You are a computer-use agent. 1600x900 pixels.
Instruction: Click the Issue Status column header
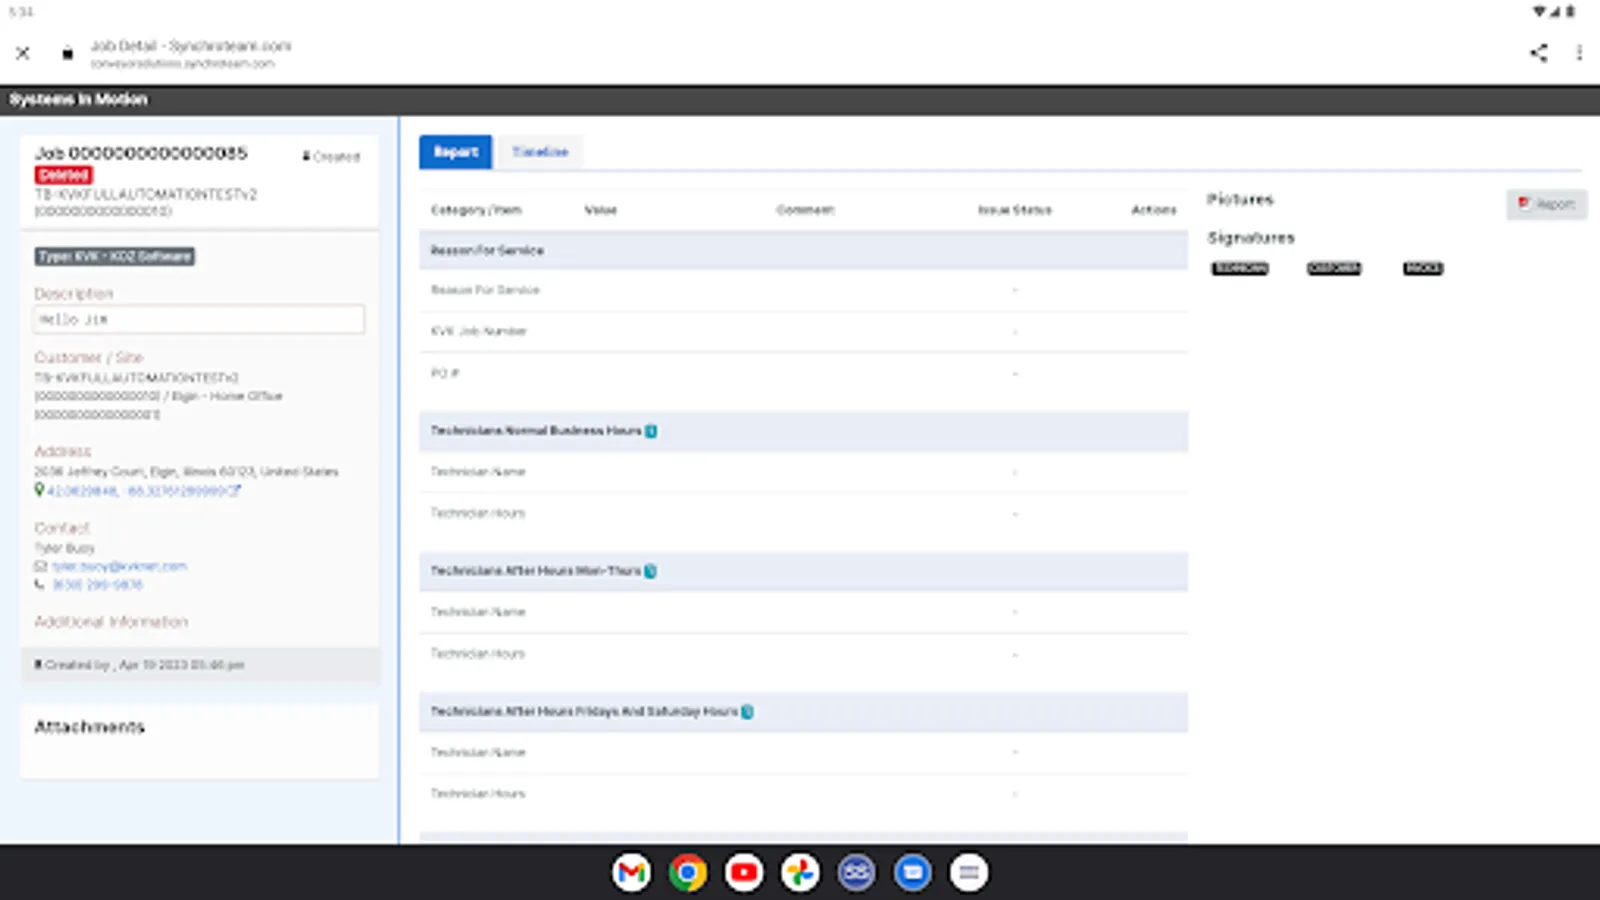click(1014, 210)
